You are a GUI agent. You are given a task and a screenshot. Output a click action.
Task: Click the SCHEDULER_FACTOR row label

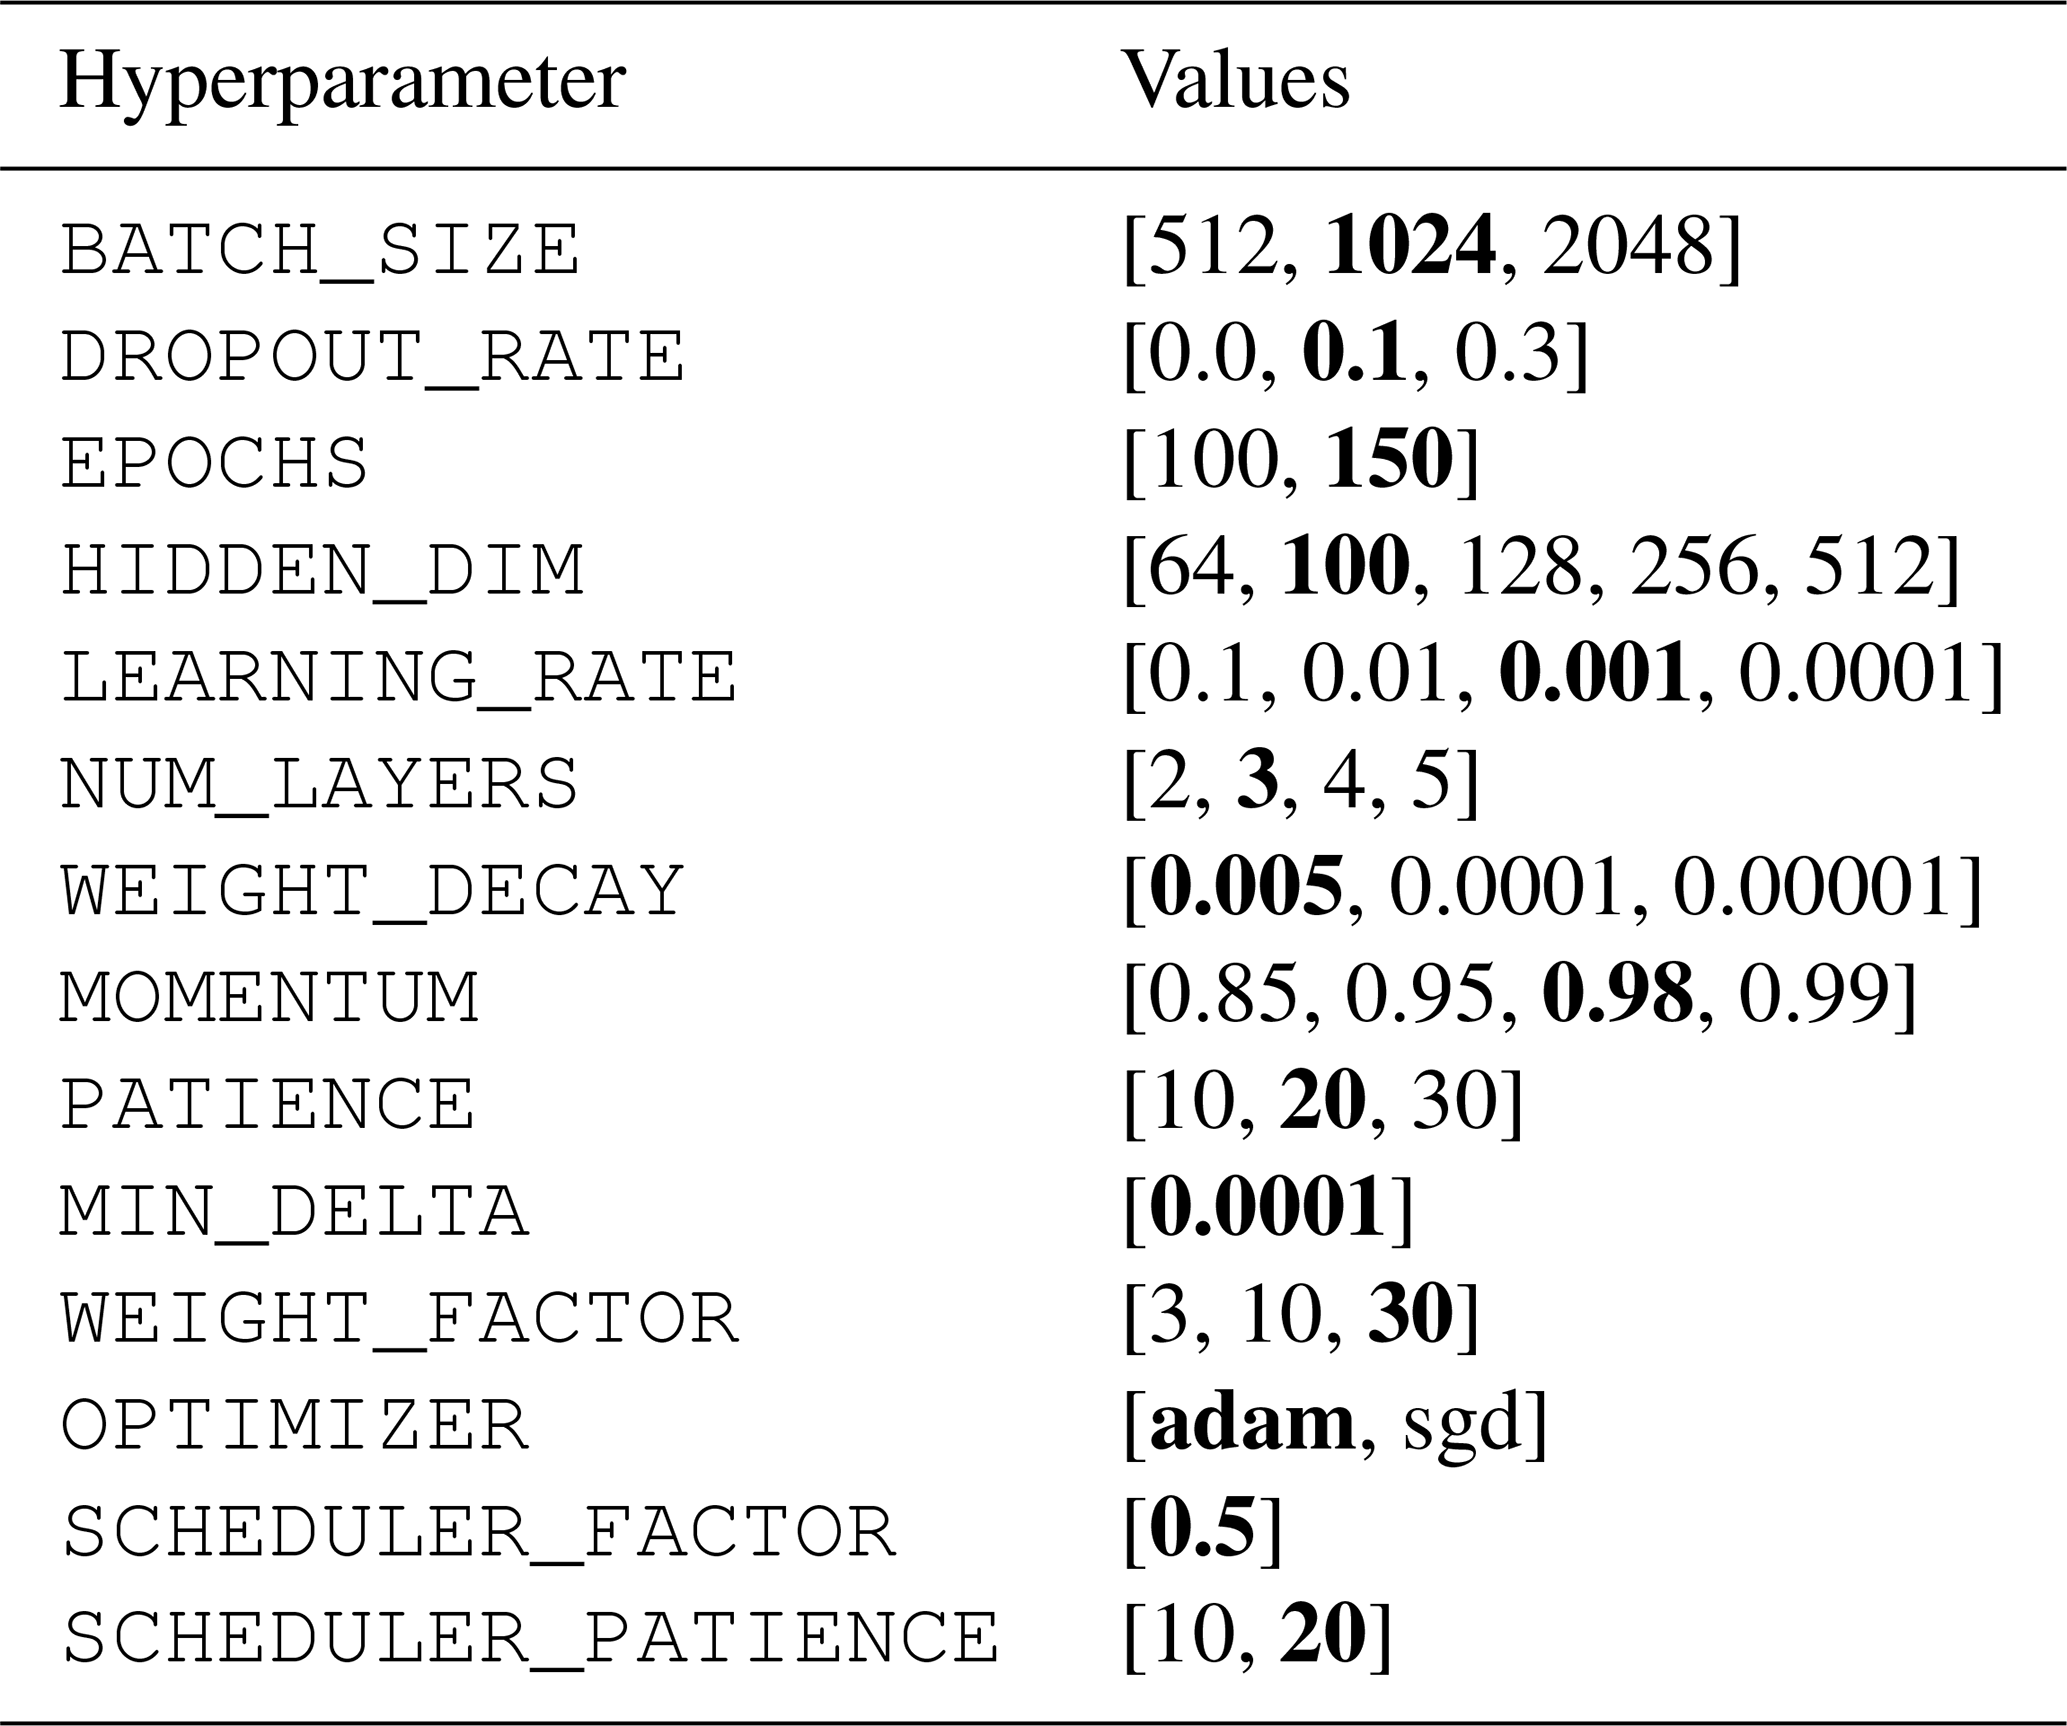pos(478,1533)
